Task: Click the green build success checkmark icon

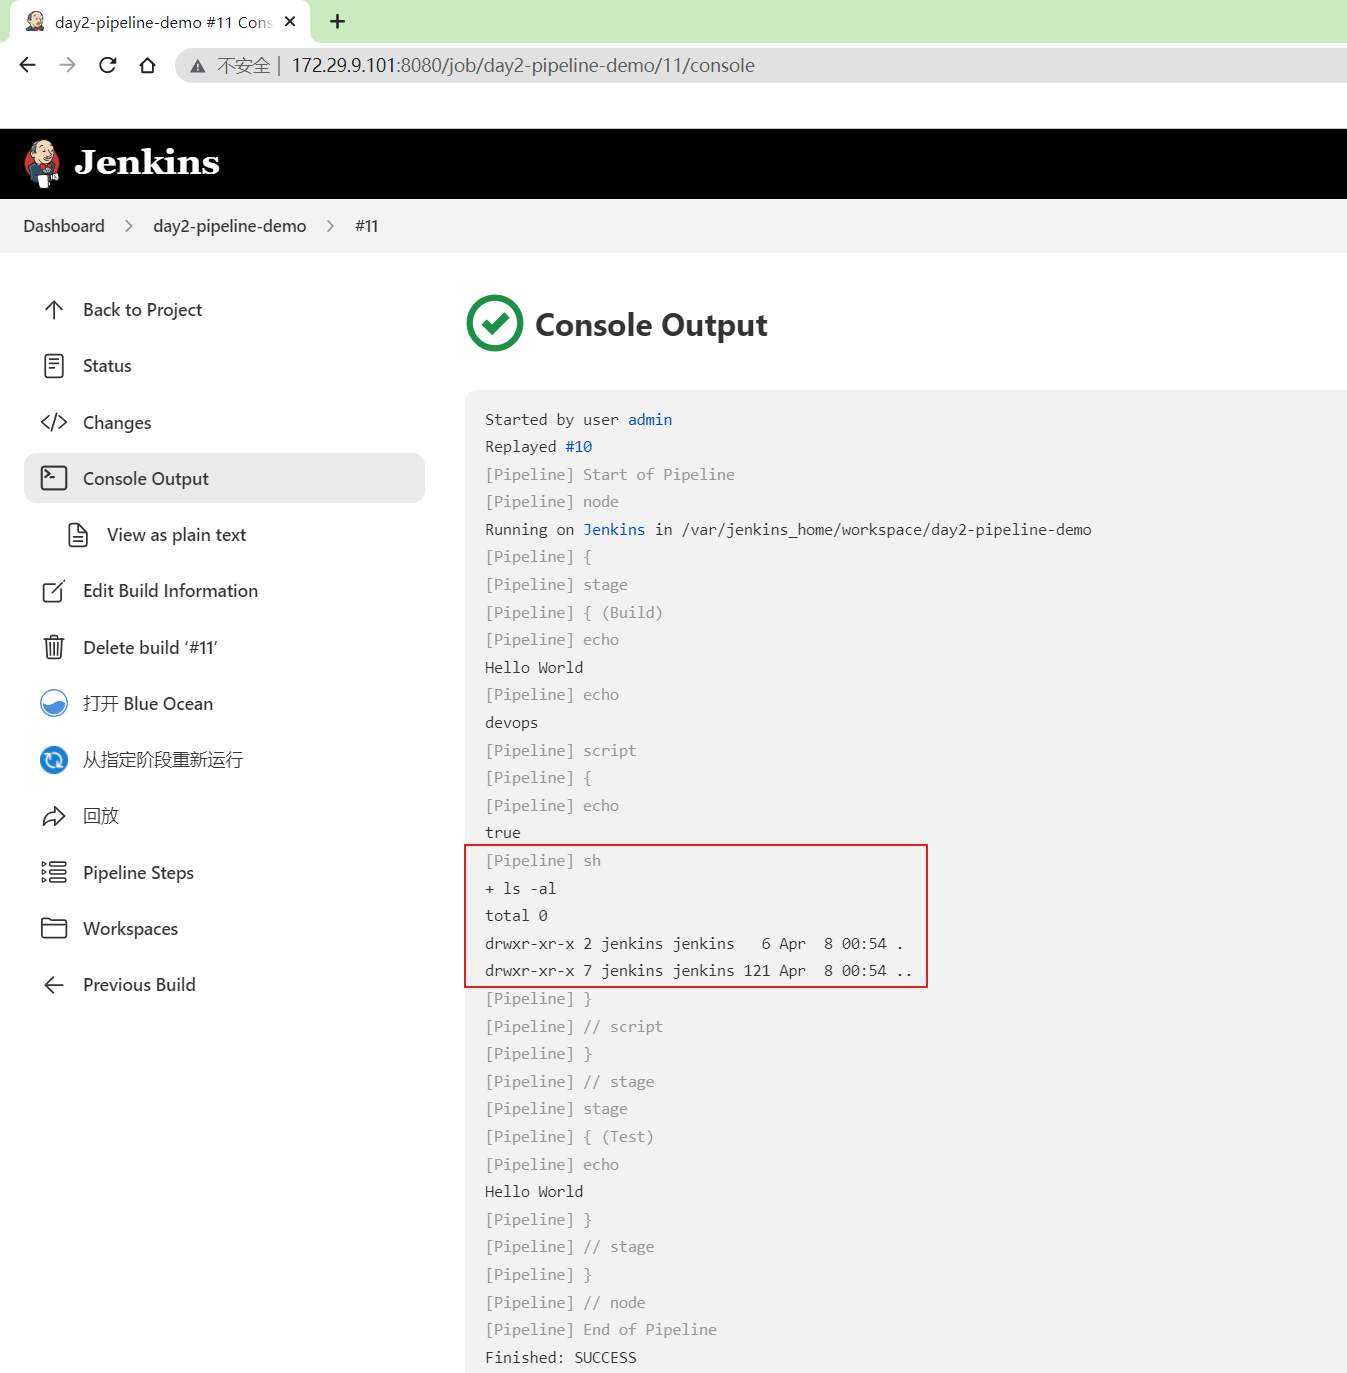Action: (495, 323)
